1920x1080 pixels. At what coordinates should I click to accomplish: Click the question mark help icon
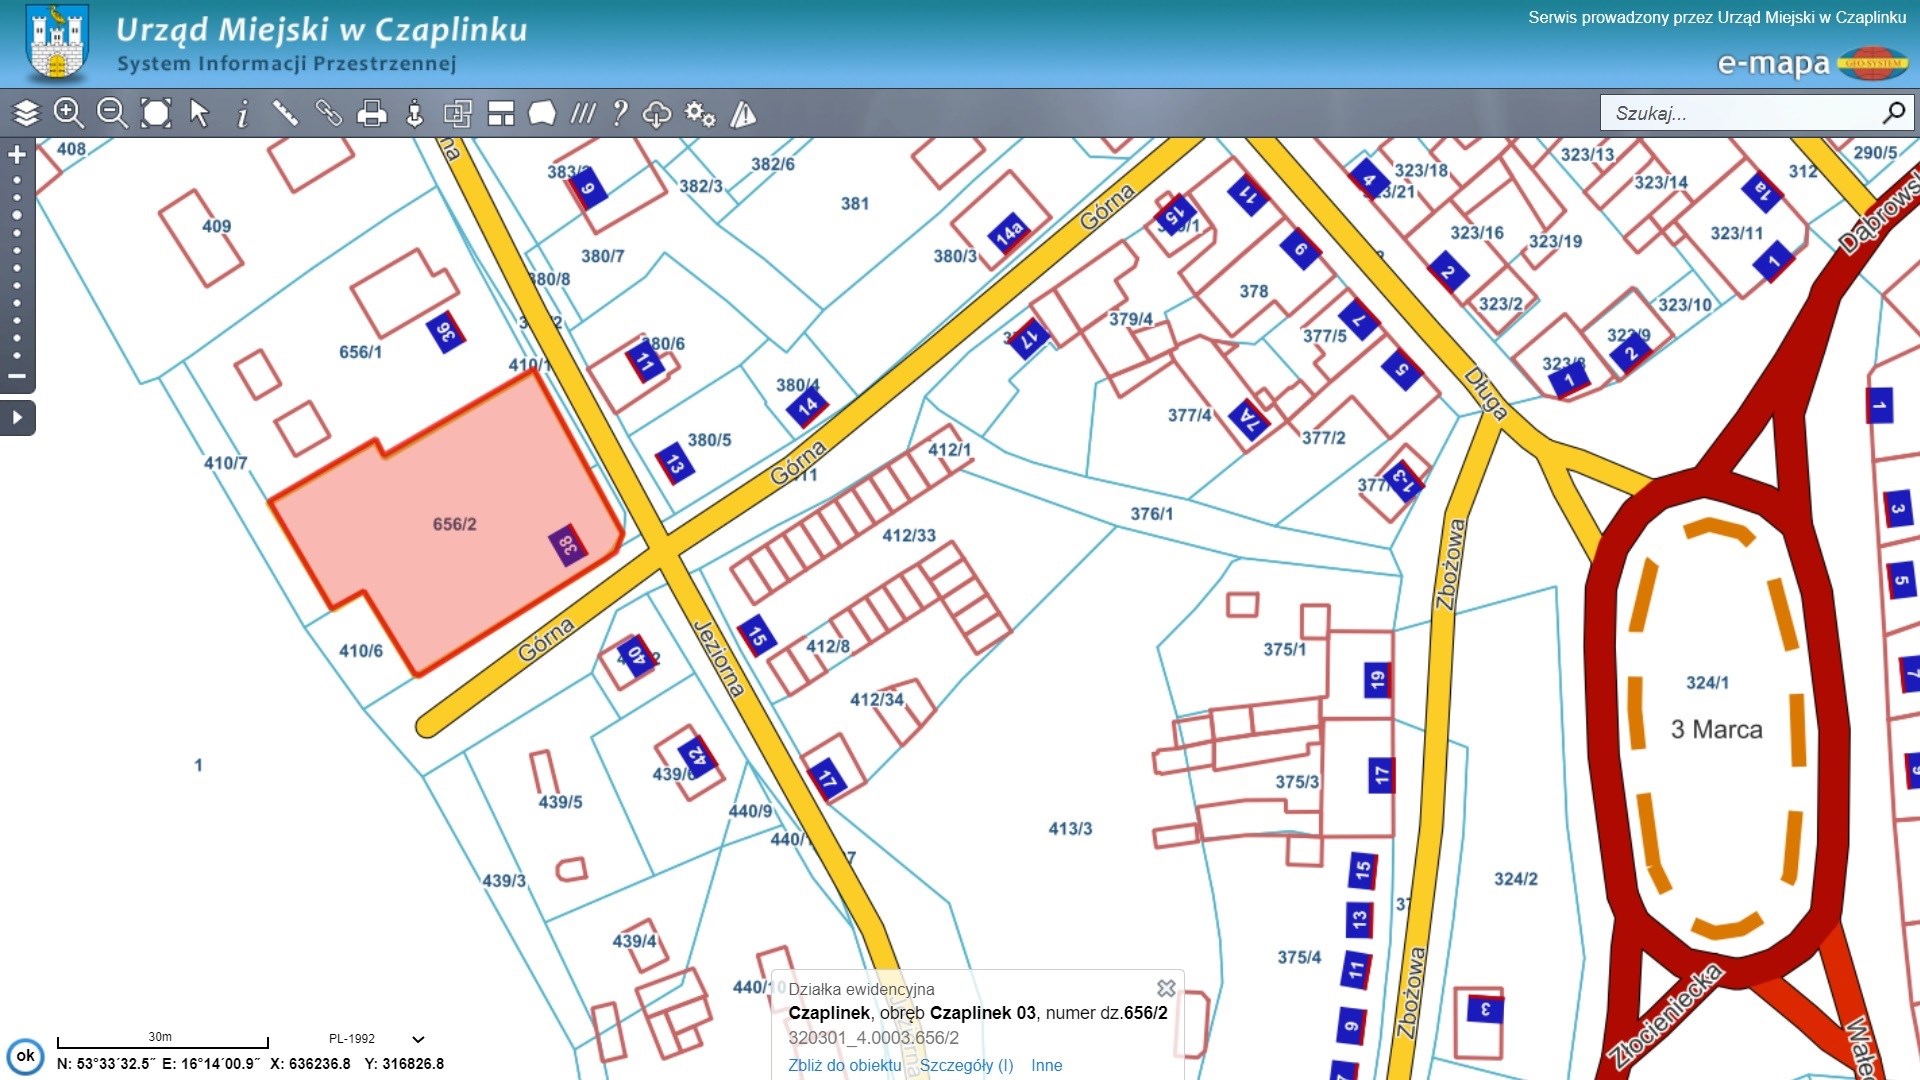coord(620,113)
